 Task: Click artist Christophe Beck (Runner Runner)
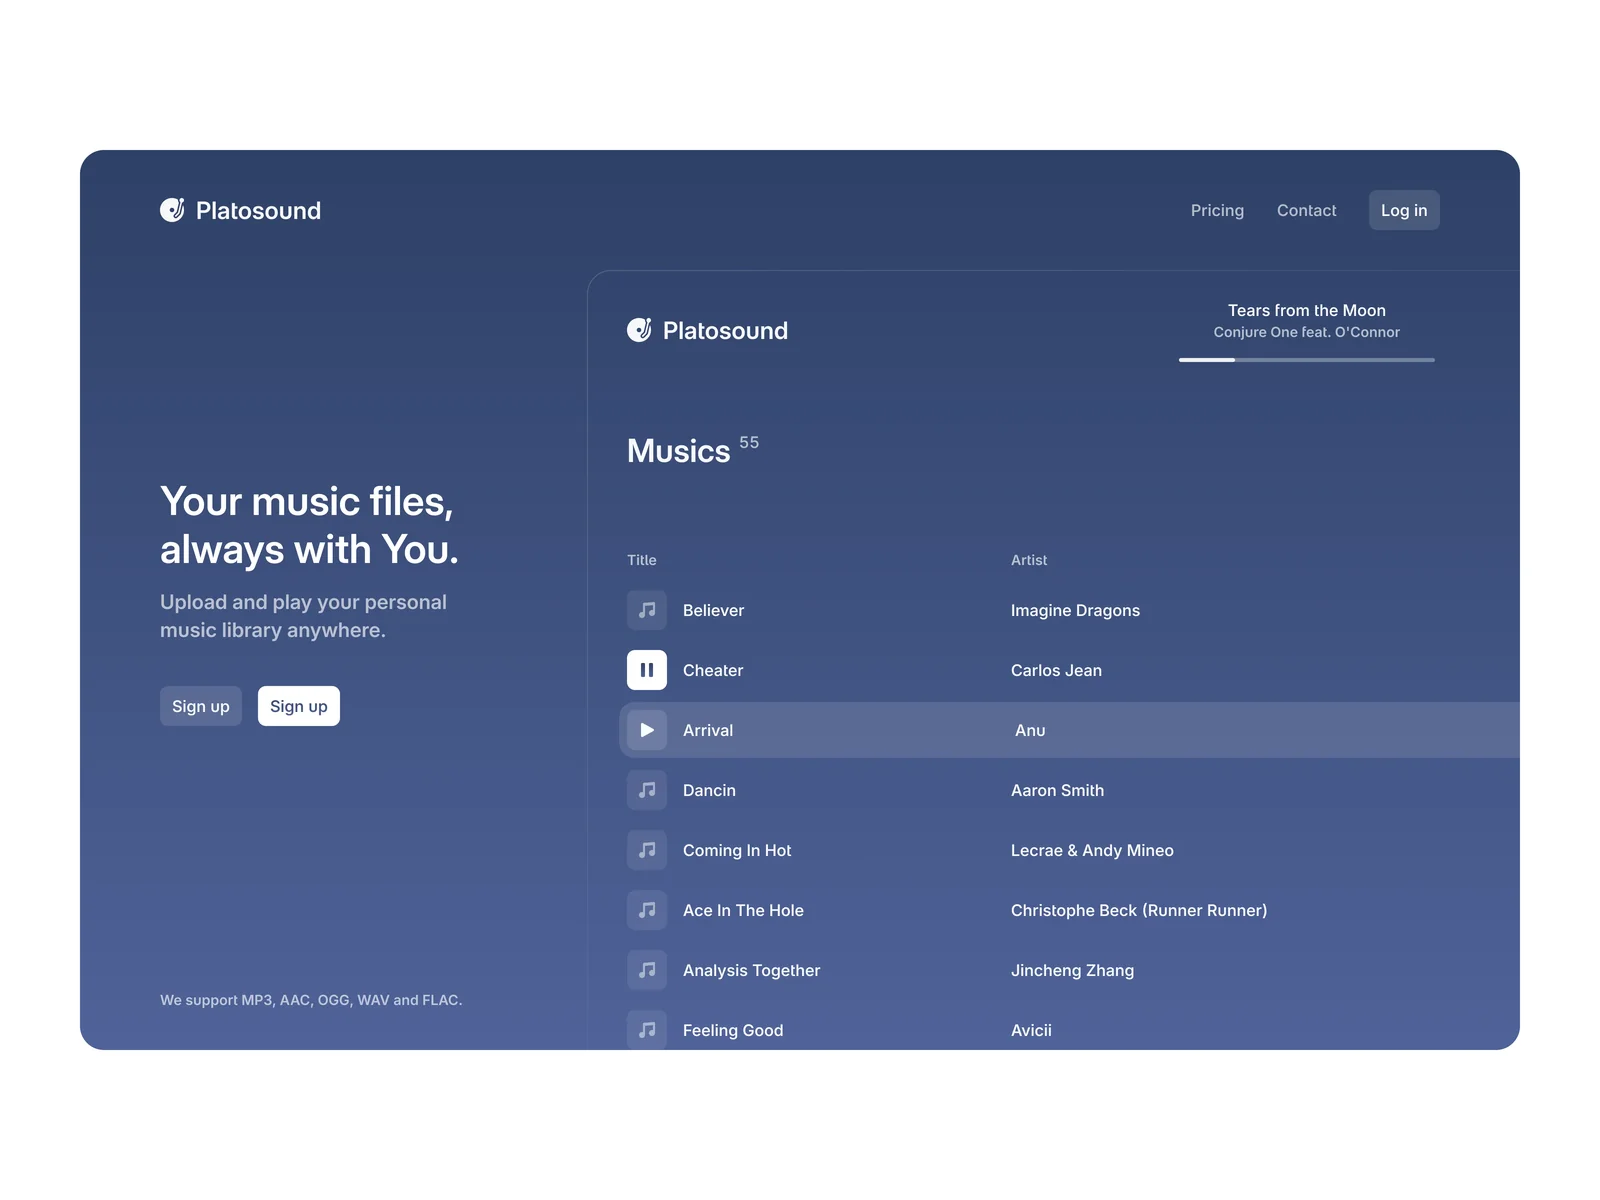coord(1139,910)
